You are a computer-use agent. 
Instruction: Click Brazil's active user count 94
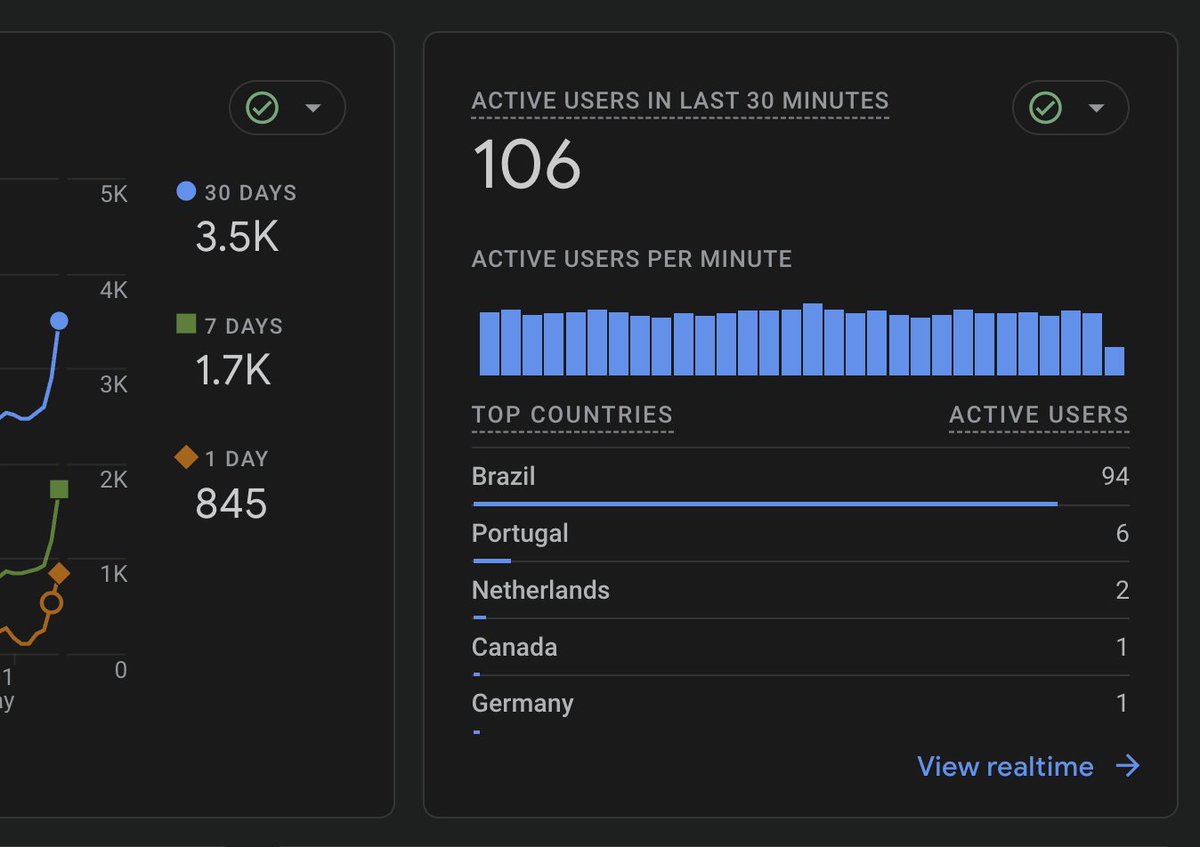(1115, 477)
